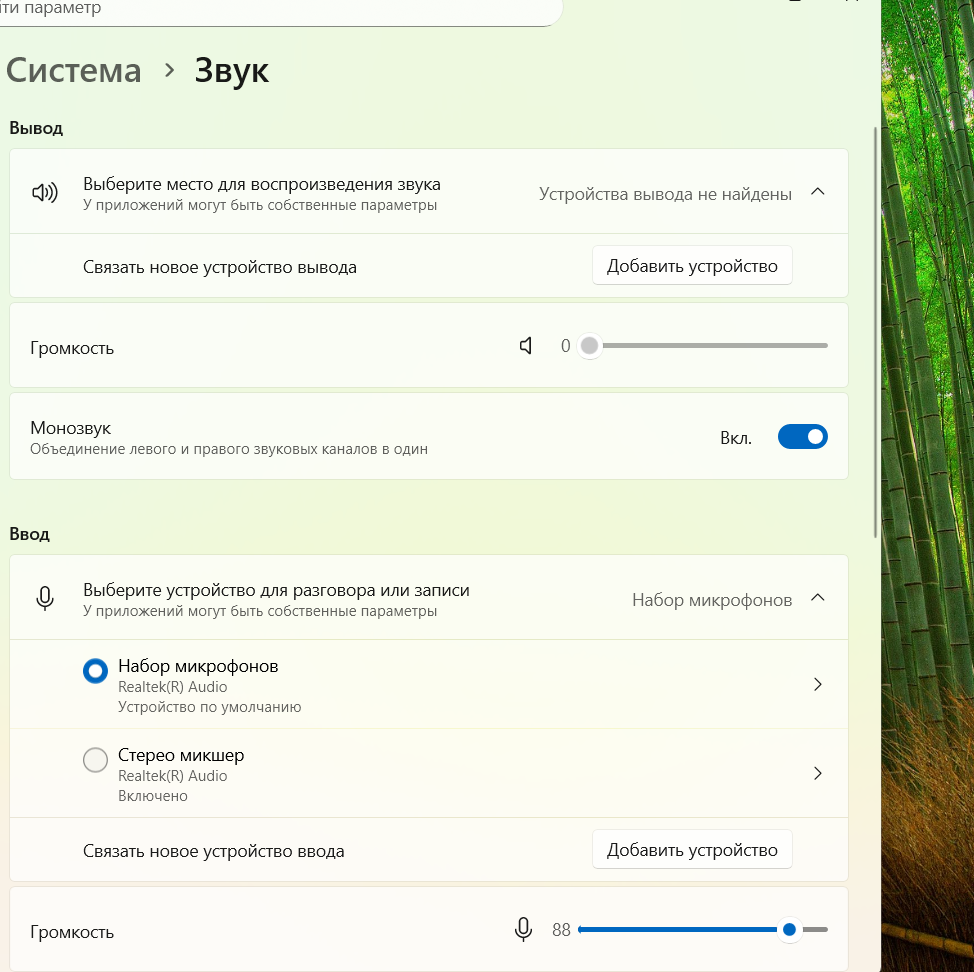974x972 pixels.
Task: Click the speaker icon in the output device row
Action: pyautogui.click(x=45, y=193)
